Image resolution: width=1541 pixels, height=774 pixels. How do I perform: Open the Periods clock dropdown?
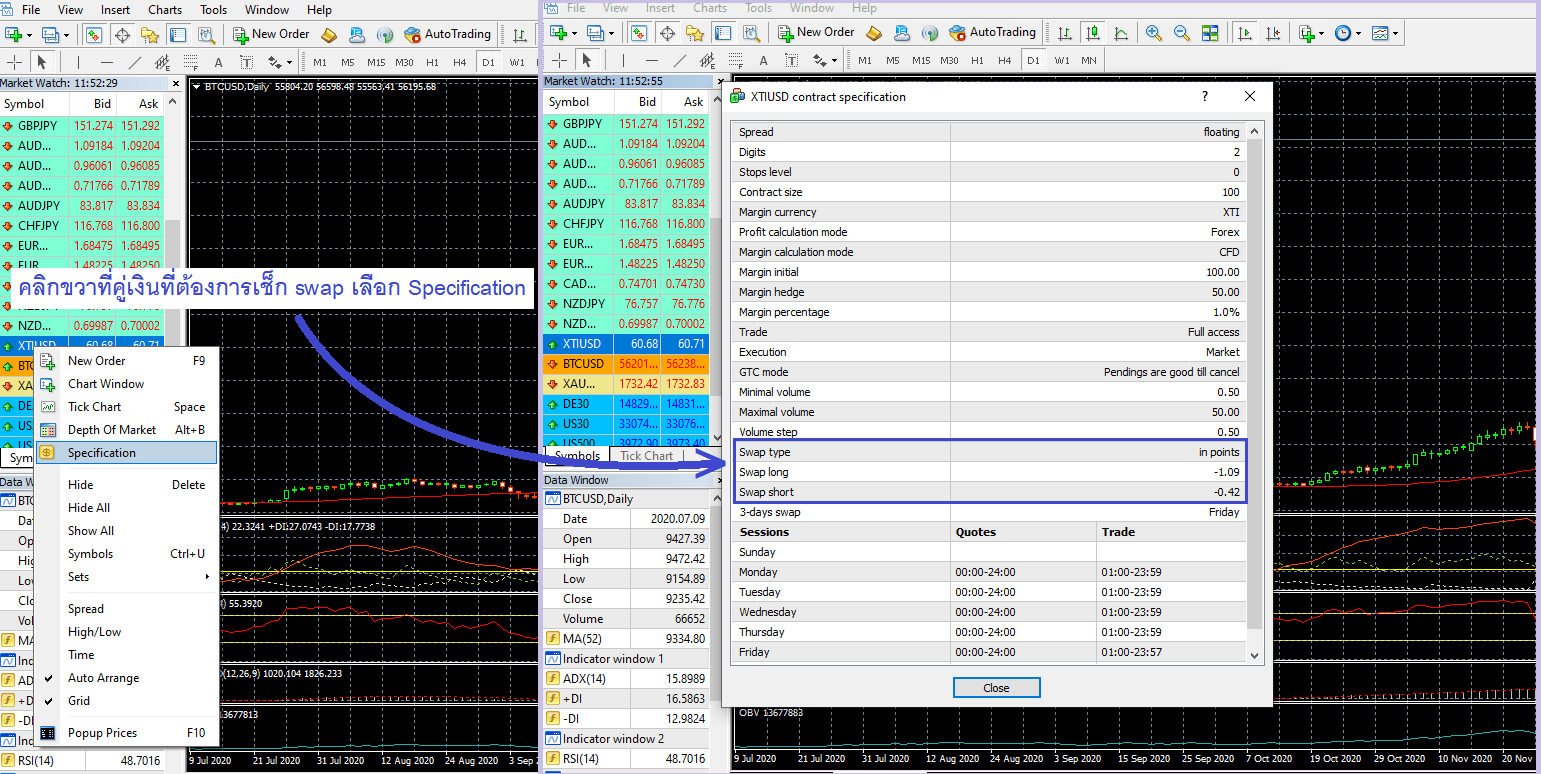click(x=1346, y=33)
